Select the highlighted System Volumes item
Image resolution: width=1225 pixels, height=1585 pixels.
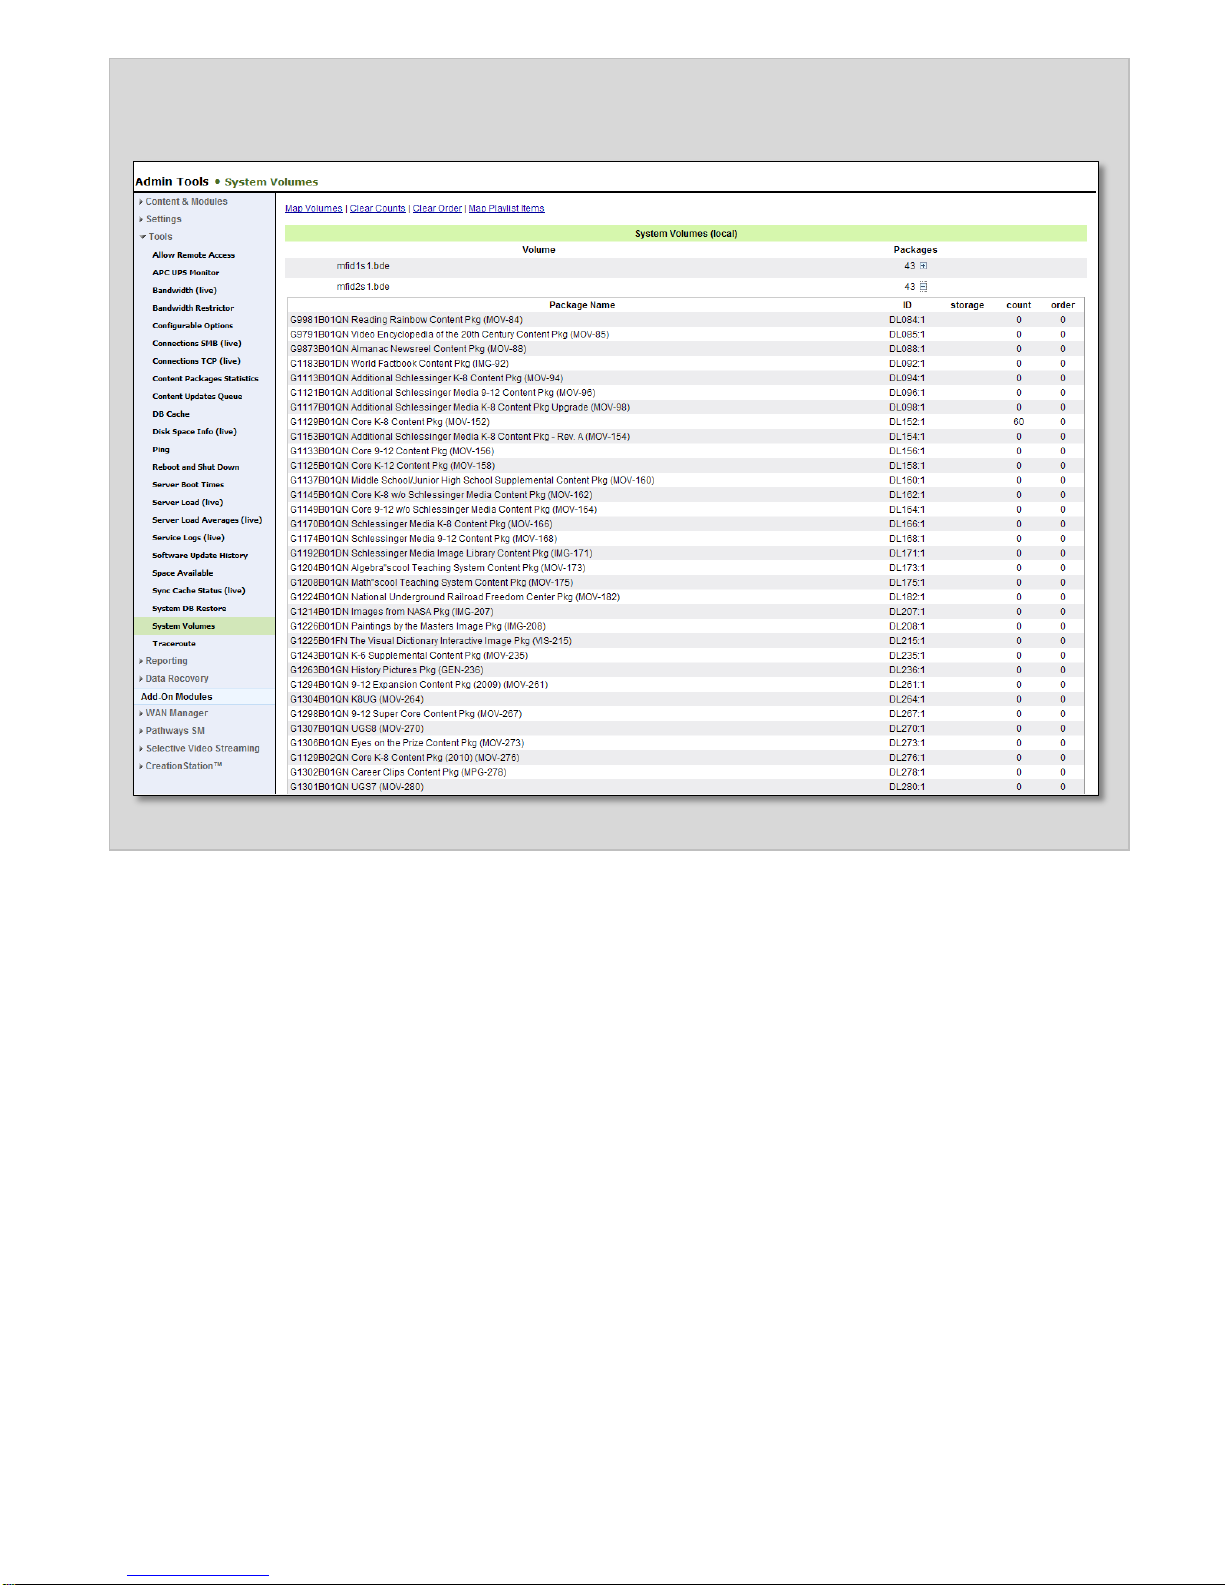pos(204,626)
